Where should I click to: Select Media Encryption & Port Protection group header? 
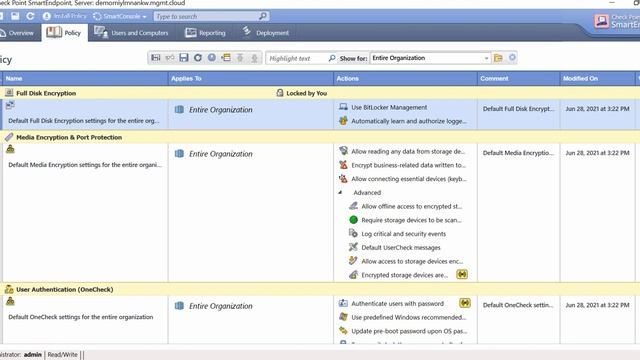point(69,137)
